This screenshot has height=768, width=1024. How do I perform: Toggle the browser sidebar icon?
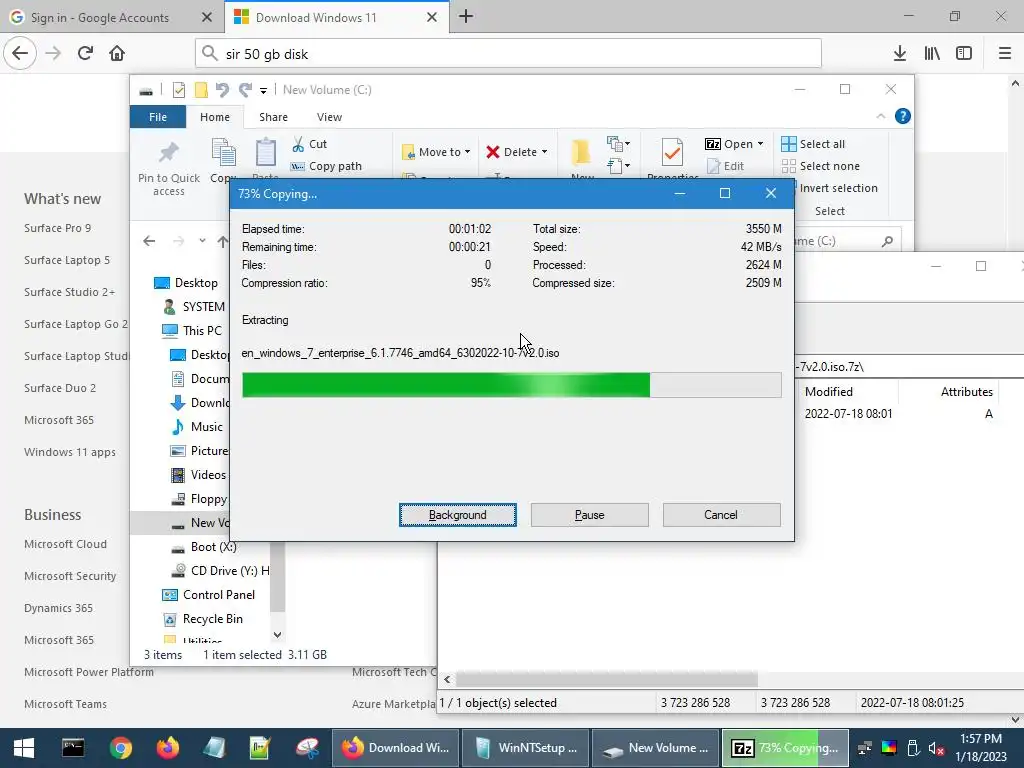[x=964, y=54]
